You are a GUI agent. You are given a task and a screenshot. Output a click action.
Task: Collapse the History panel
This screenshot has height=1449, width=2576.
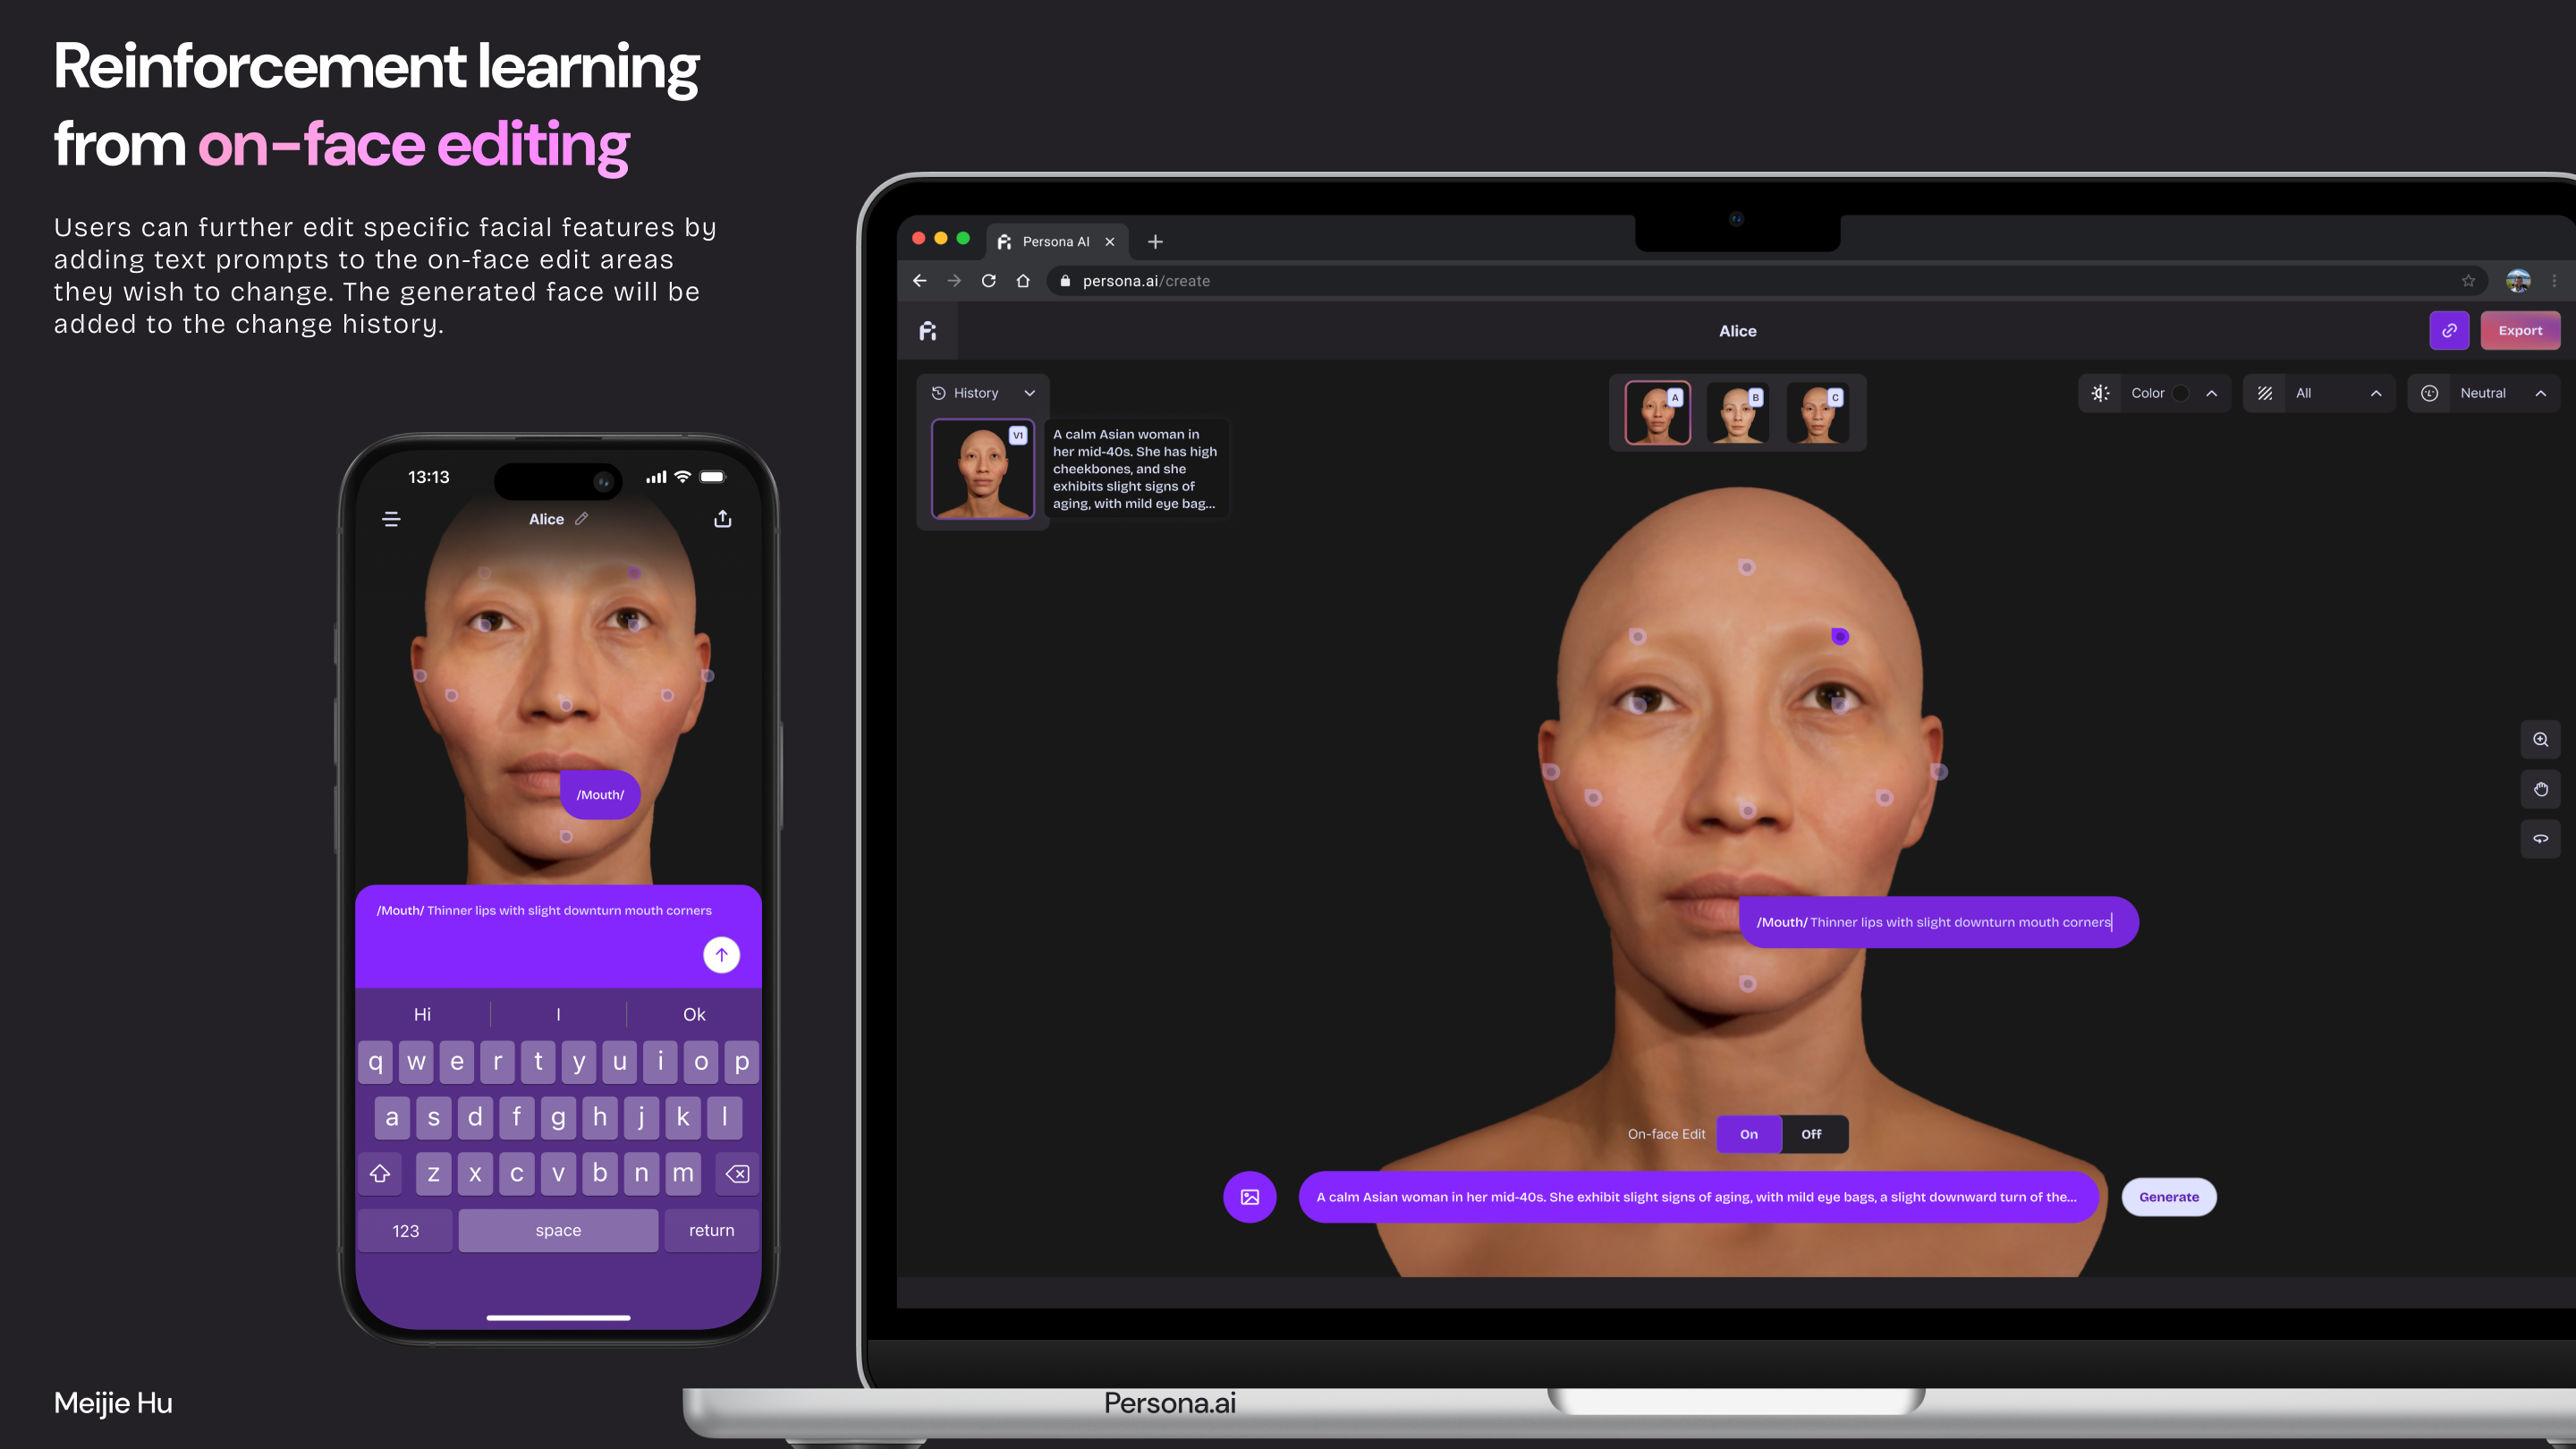click(1030, 393)
